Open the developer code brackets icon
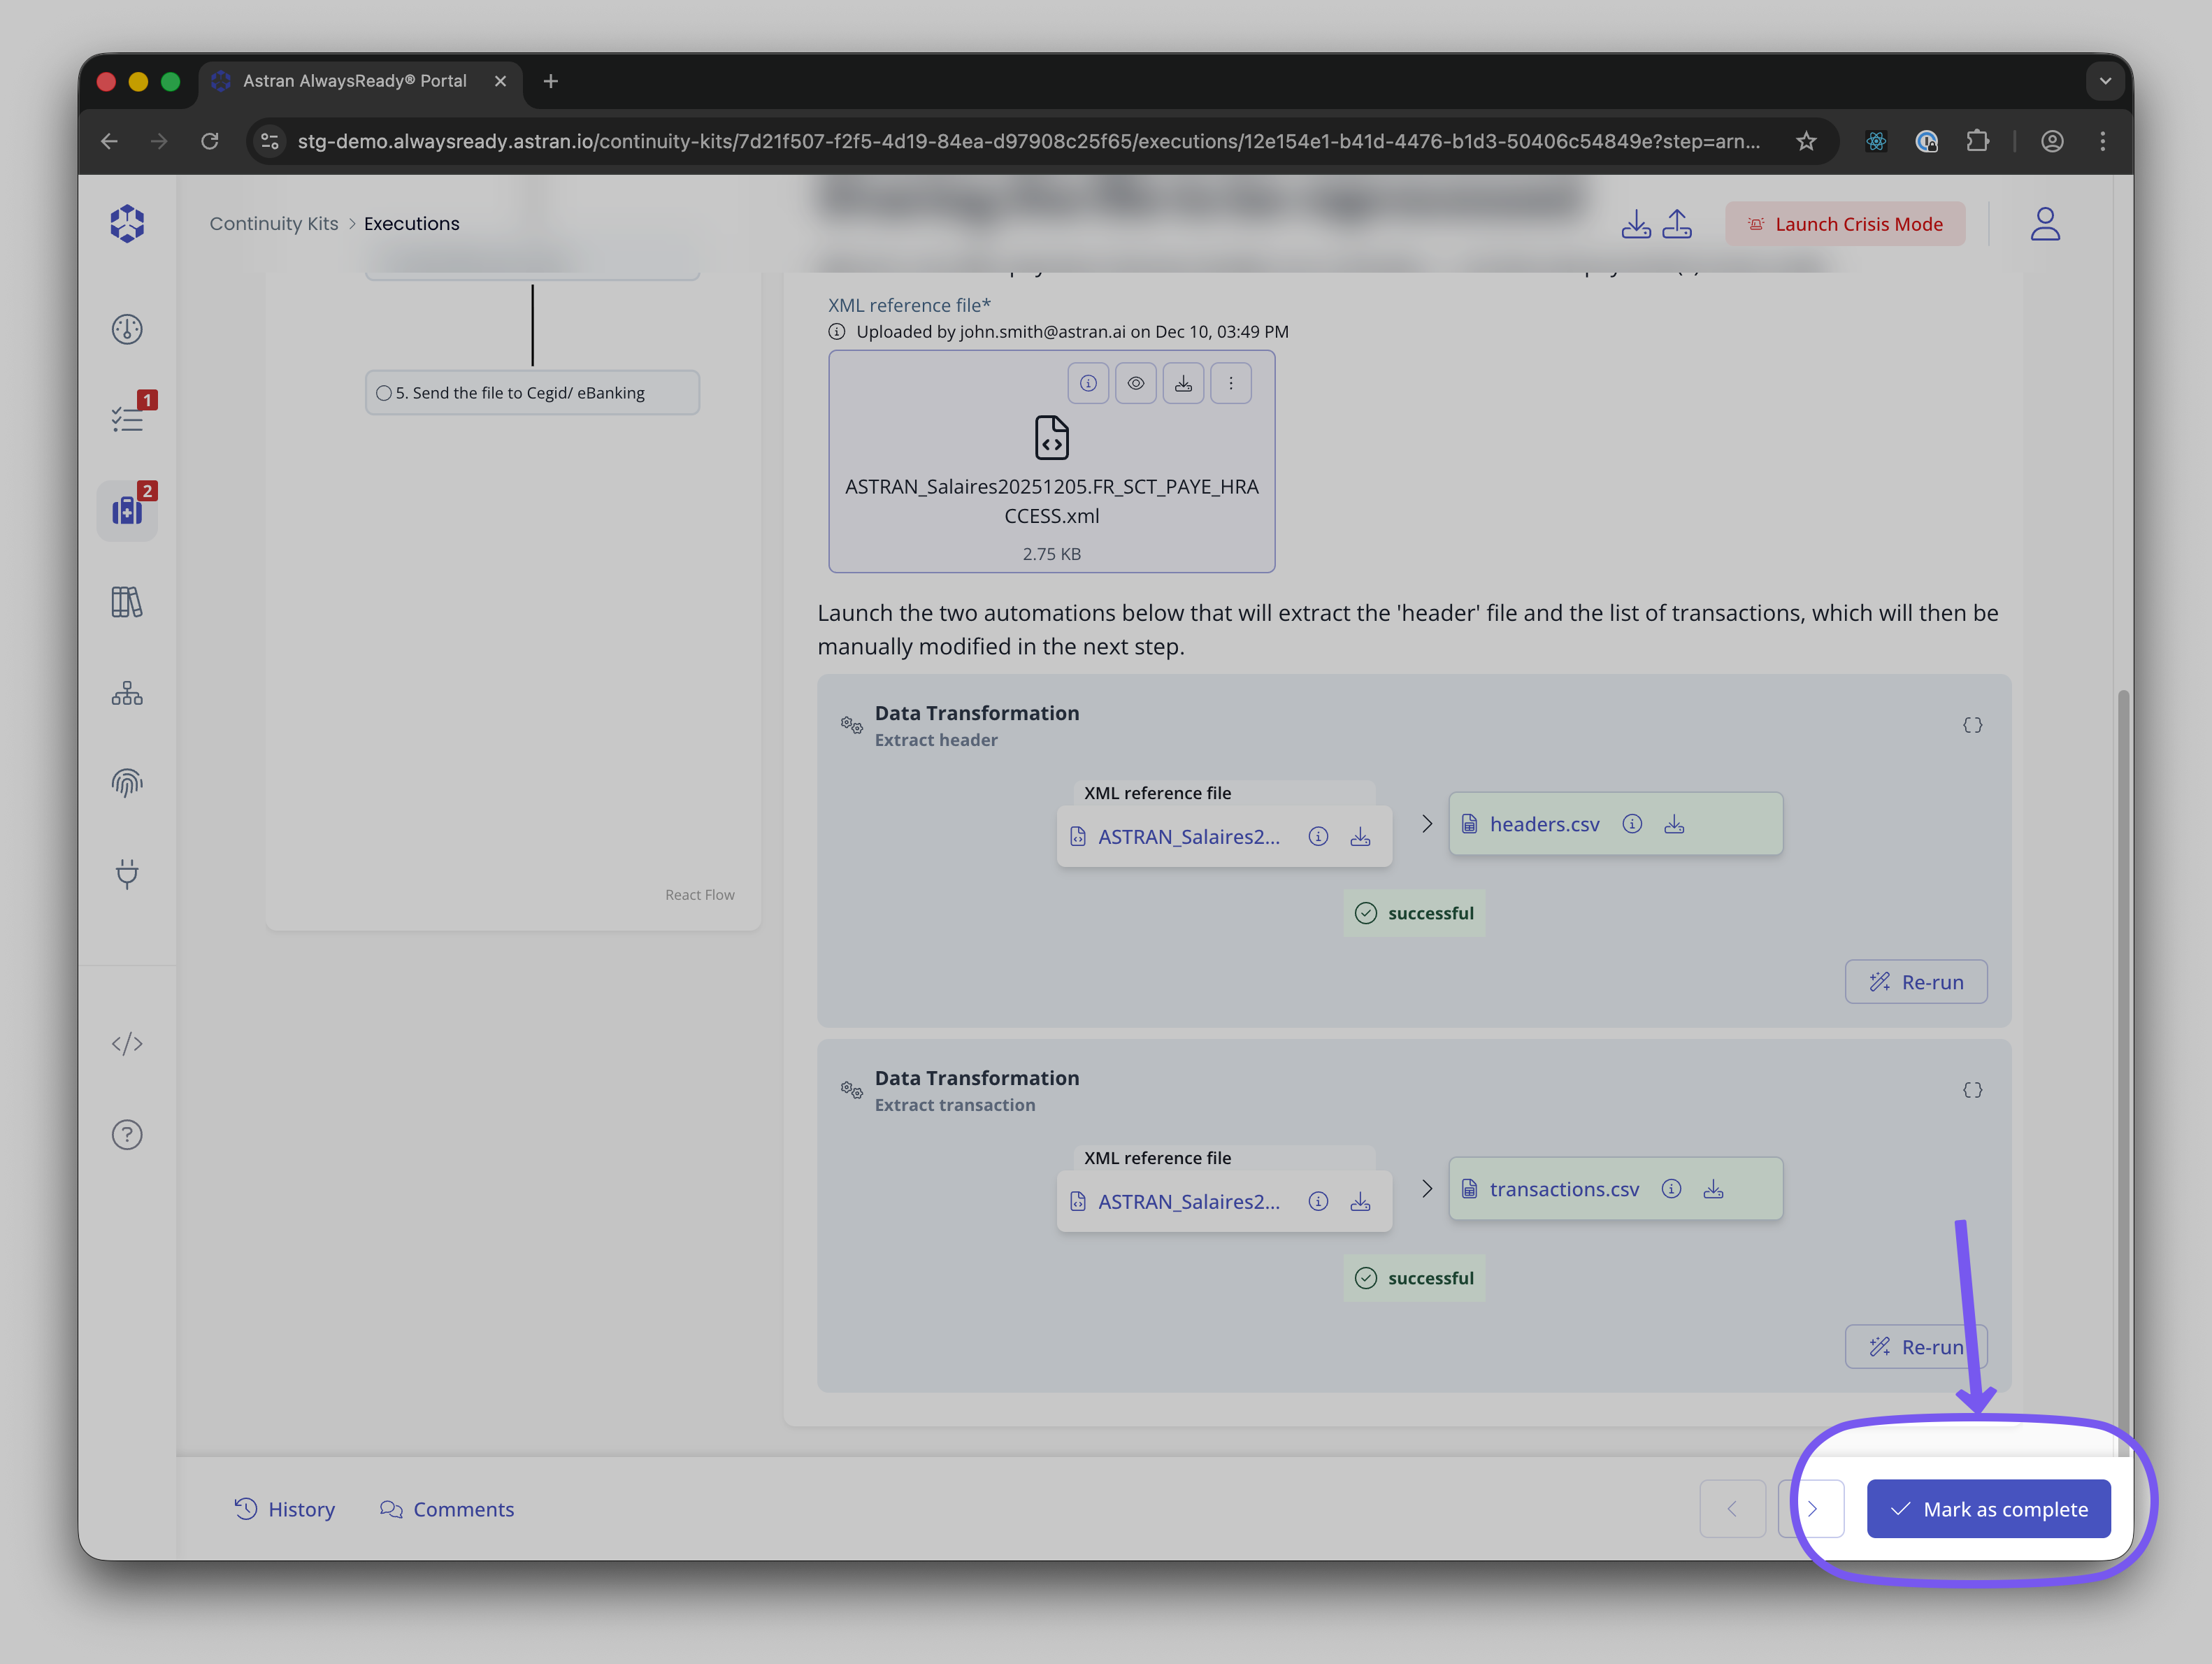 127,1044
